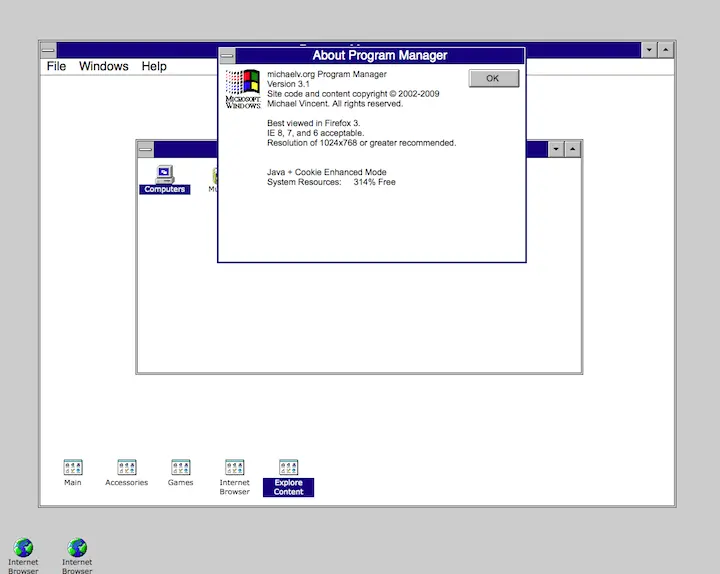The image size is (720, 574).
Task: Open the Main program group icon
Action: [73, 473]
